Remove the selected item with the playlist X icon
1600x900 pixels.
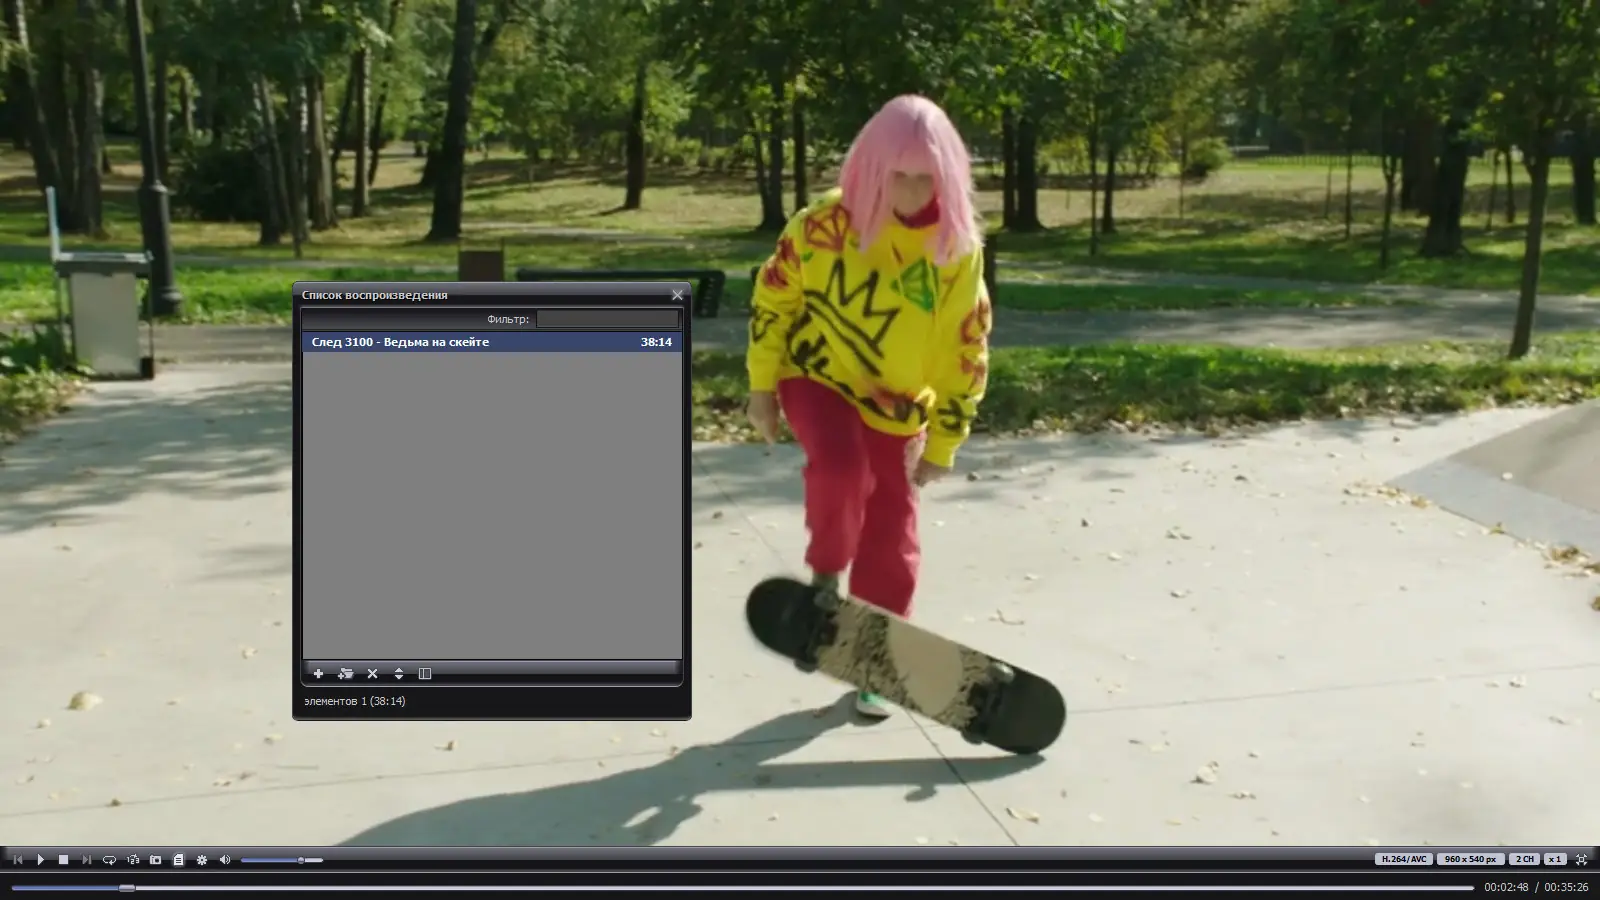372,674
